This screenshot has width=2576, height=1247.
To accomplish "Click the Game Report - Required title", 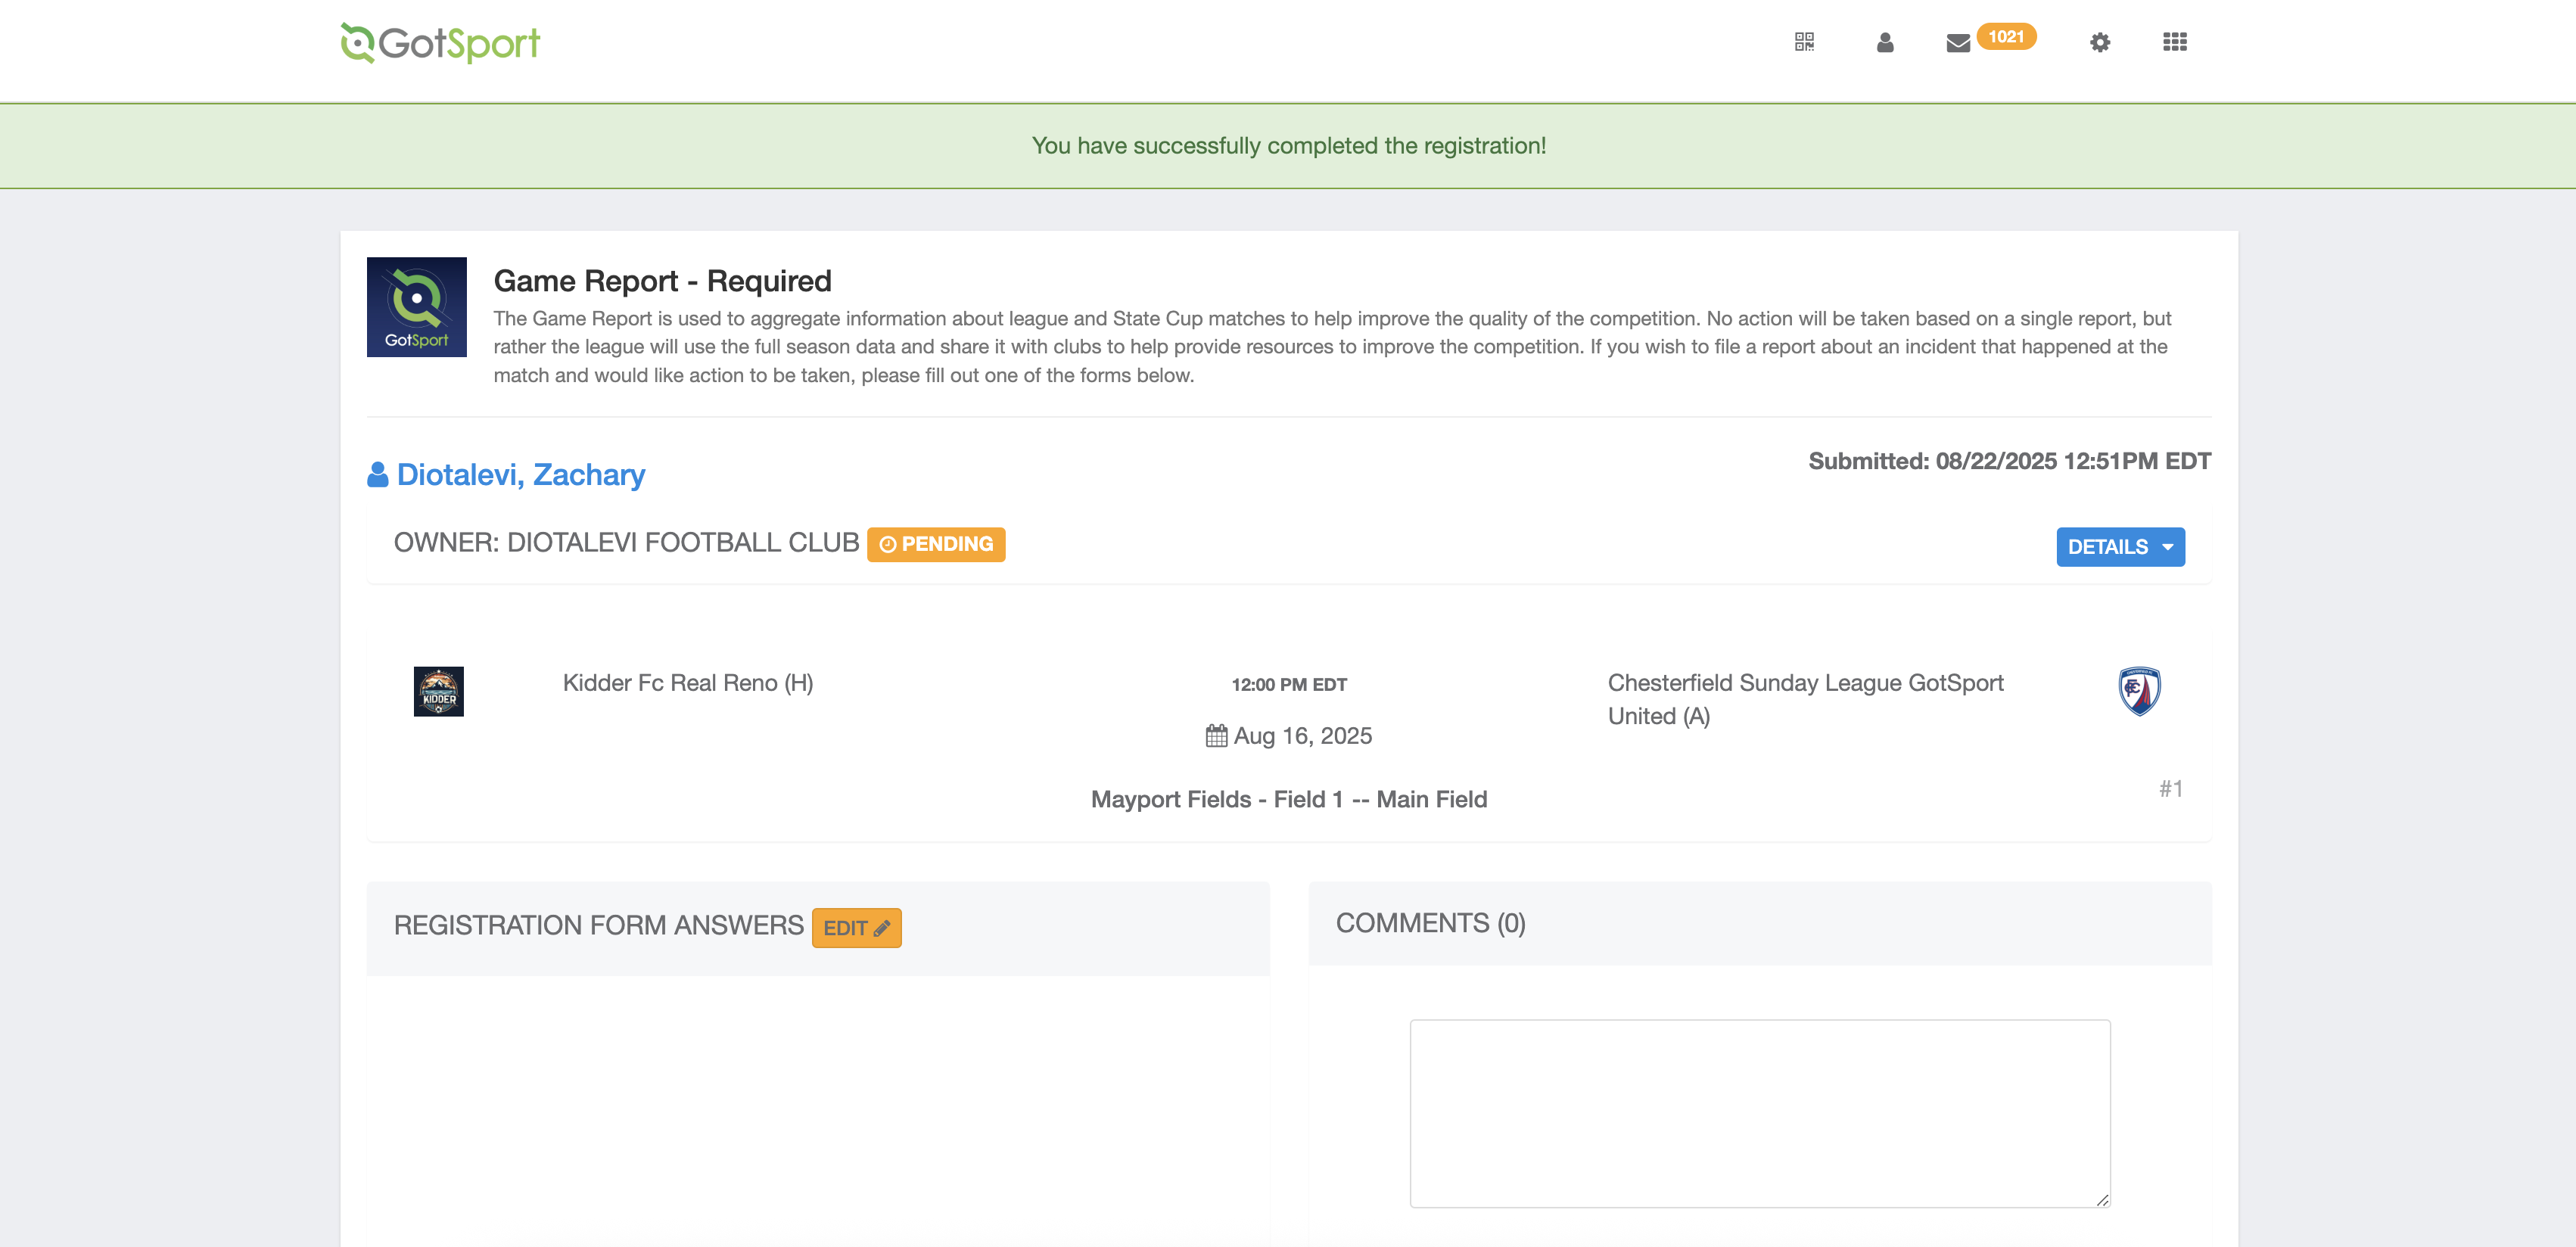I will [662, 281].
